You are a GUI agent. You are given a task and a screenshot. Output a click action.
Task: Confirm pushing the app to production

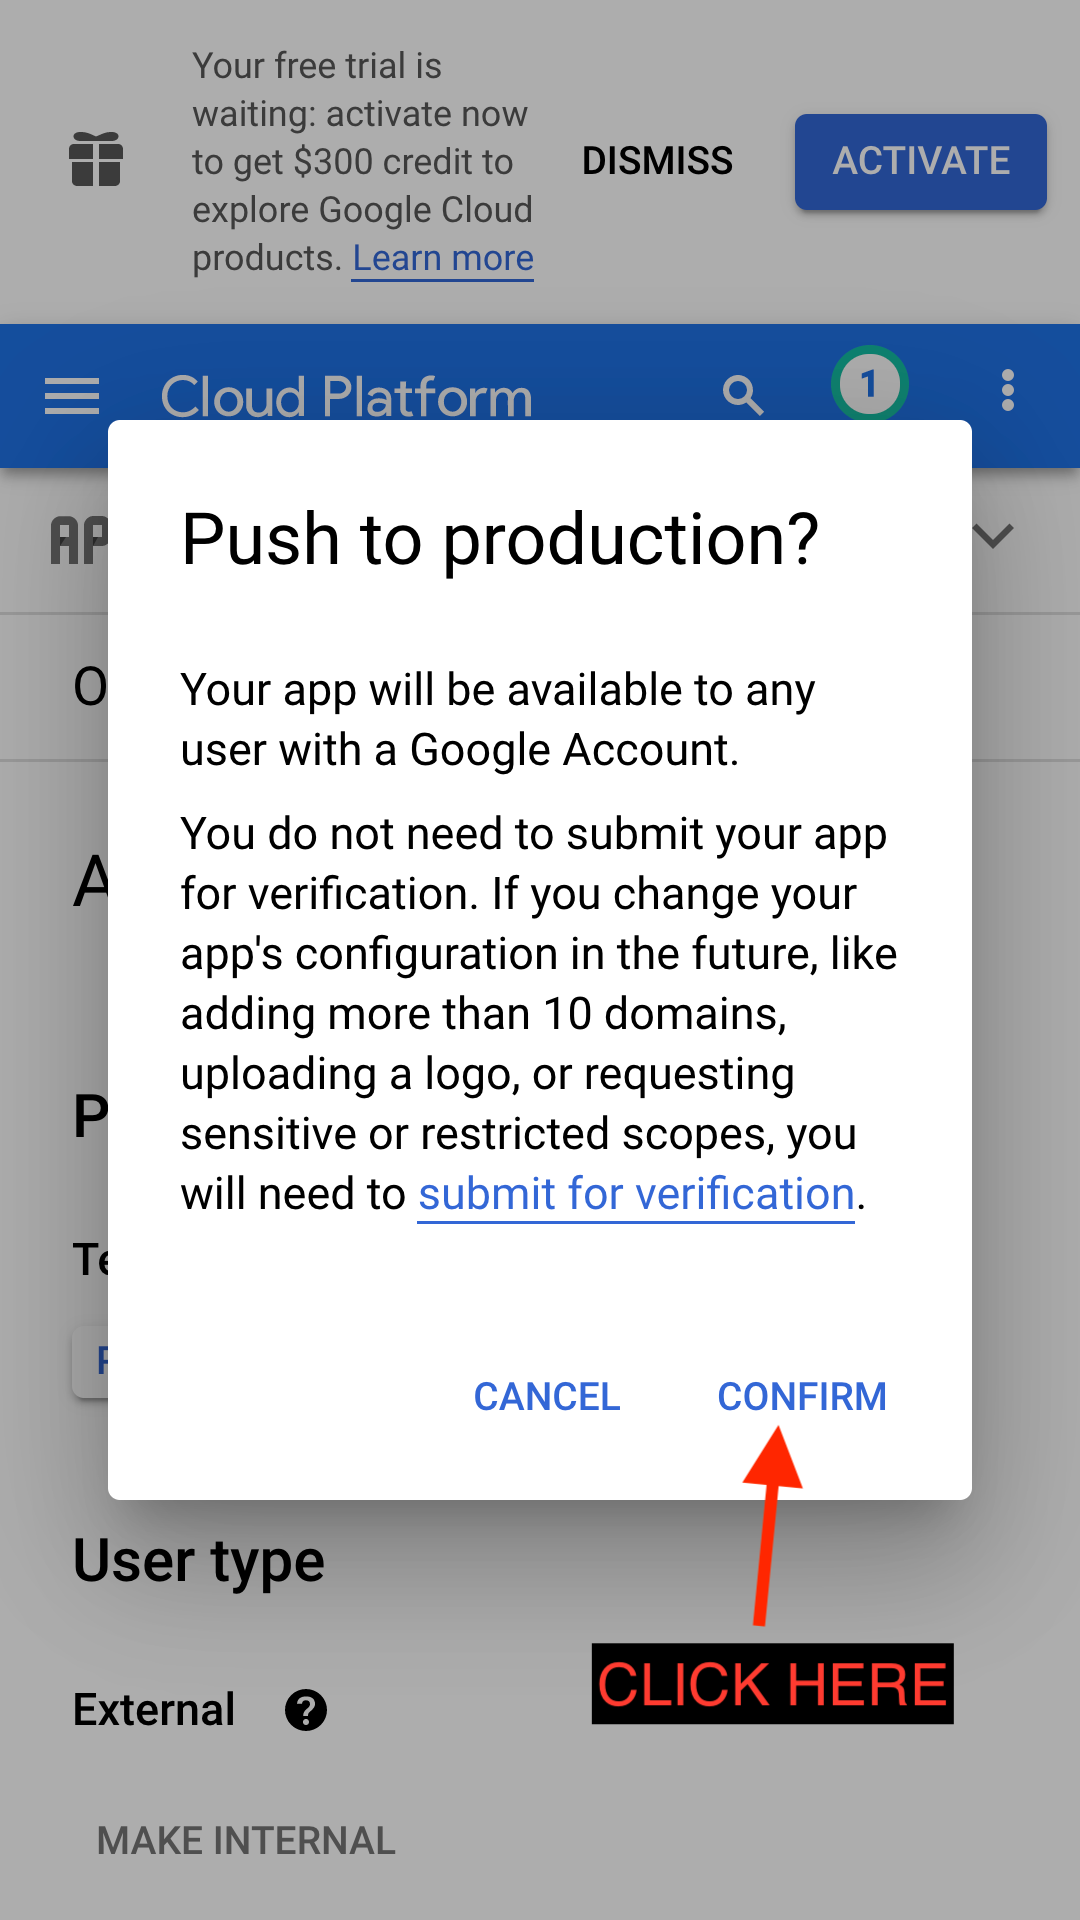802,1397
